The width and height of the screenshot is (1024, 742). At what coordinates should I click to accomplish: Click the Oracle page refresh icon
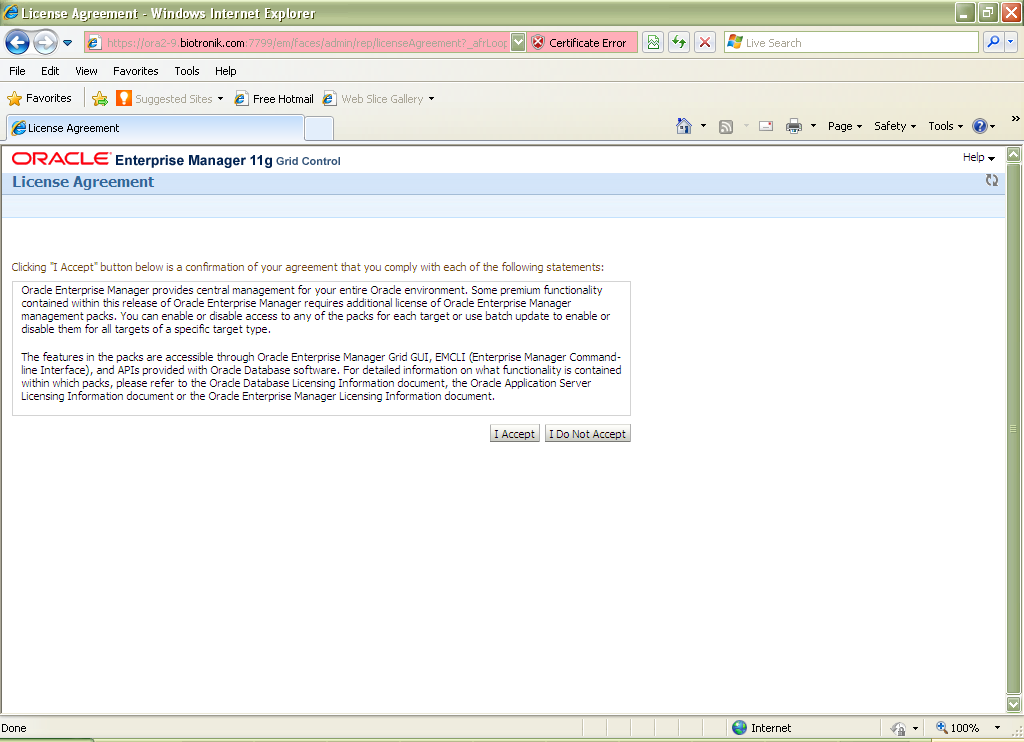(x=991, y=180)
